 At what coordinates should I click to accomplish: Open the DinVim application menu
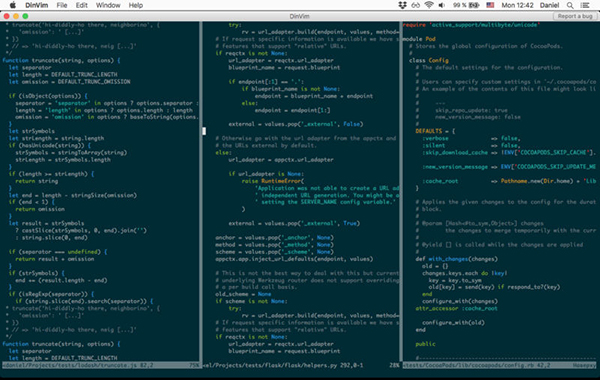pos(37,5)
